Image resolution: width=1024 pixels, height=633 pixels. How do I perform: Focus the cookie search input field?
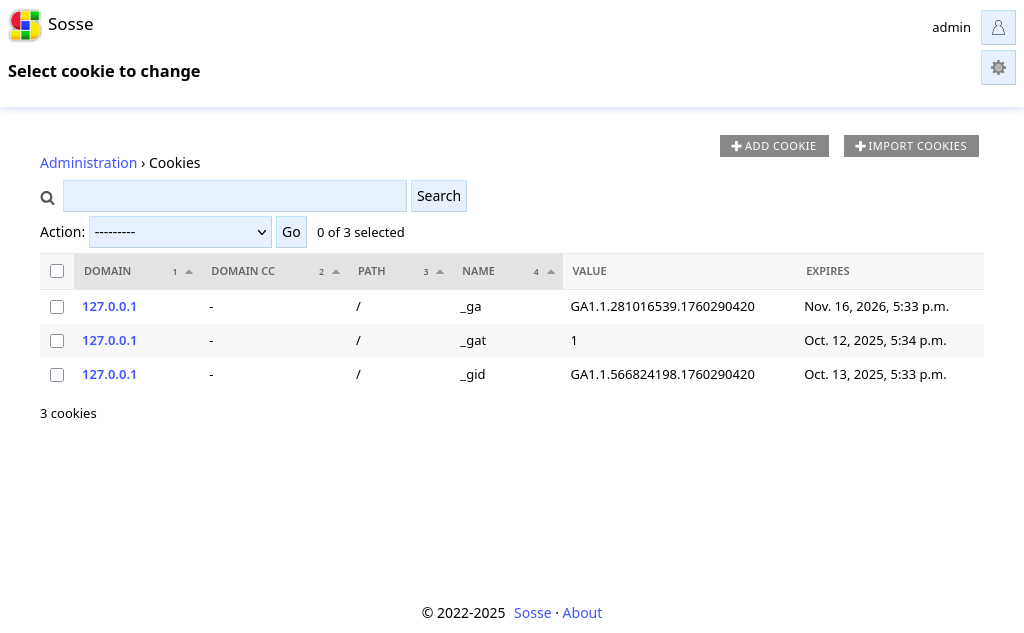(234, 196)
